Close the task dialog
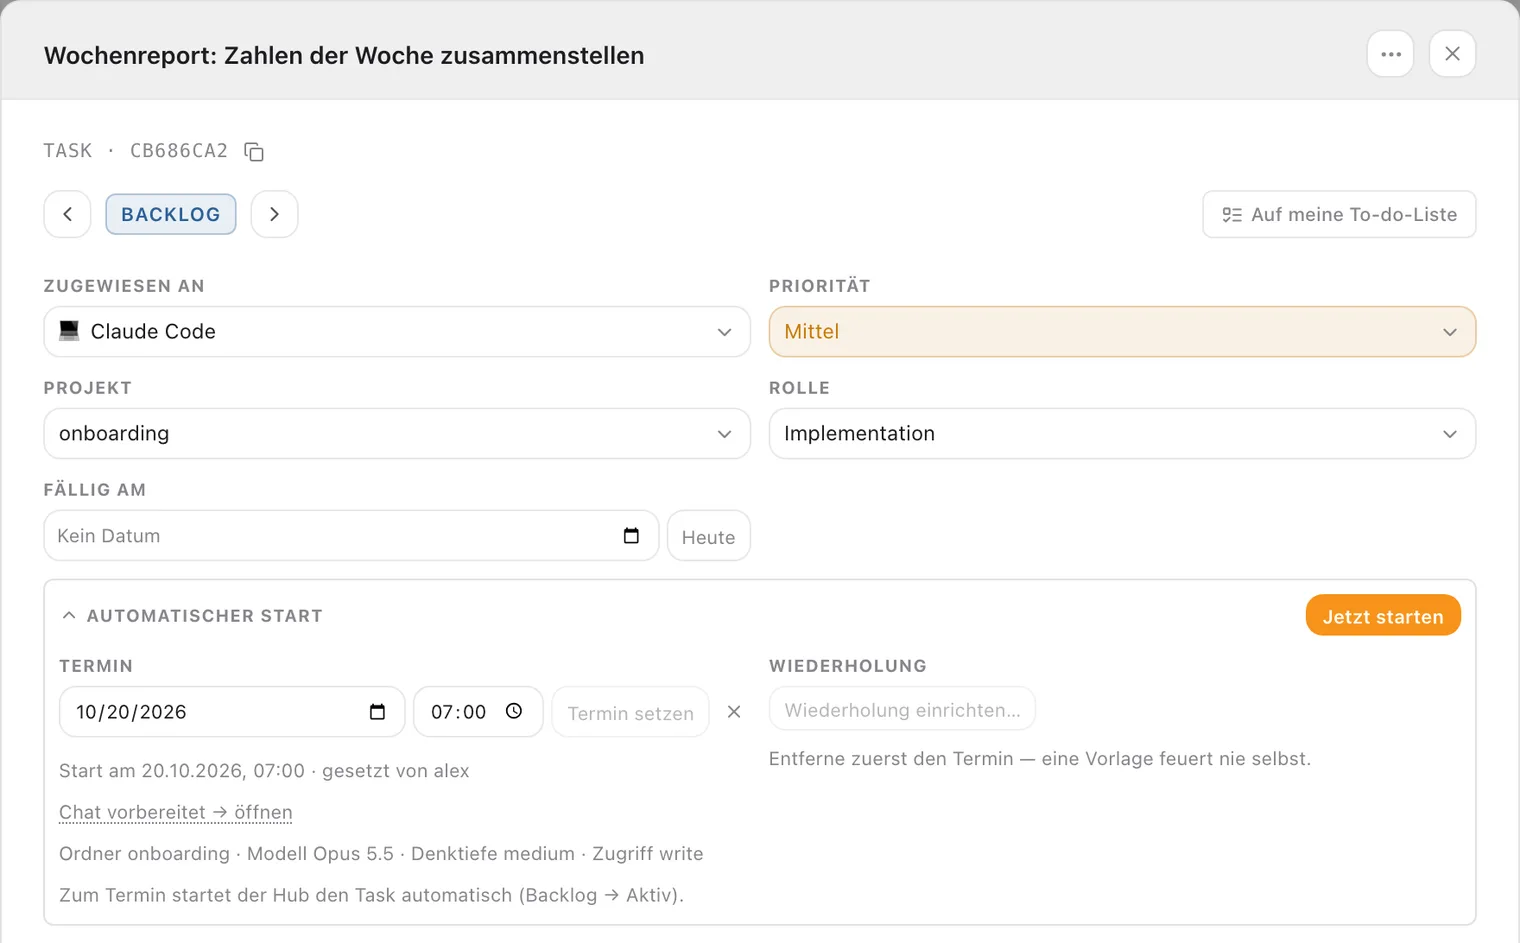The height and width of the screenshot is (943, 1520). coord(1452,54)
